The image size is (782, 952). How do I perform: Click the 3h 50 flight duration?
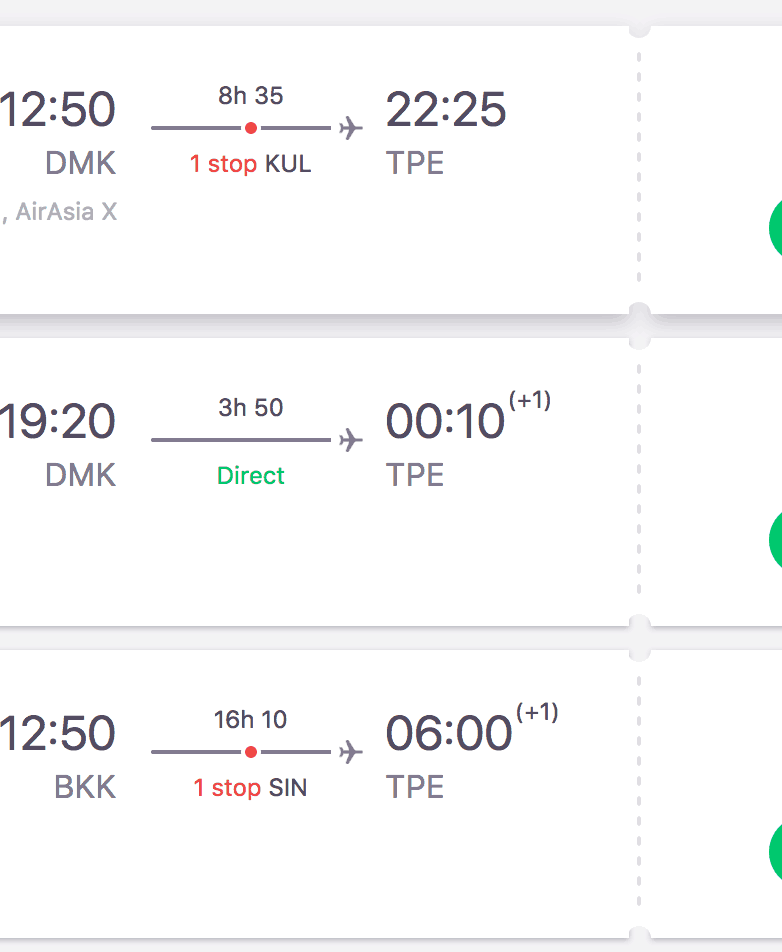[x=251, y=408]
